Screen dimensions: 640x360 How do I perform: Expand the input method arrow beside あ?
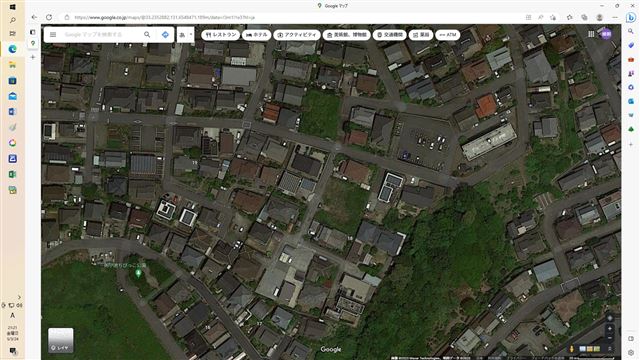point(191,35)
